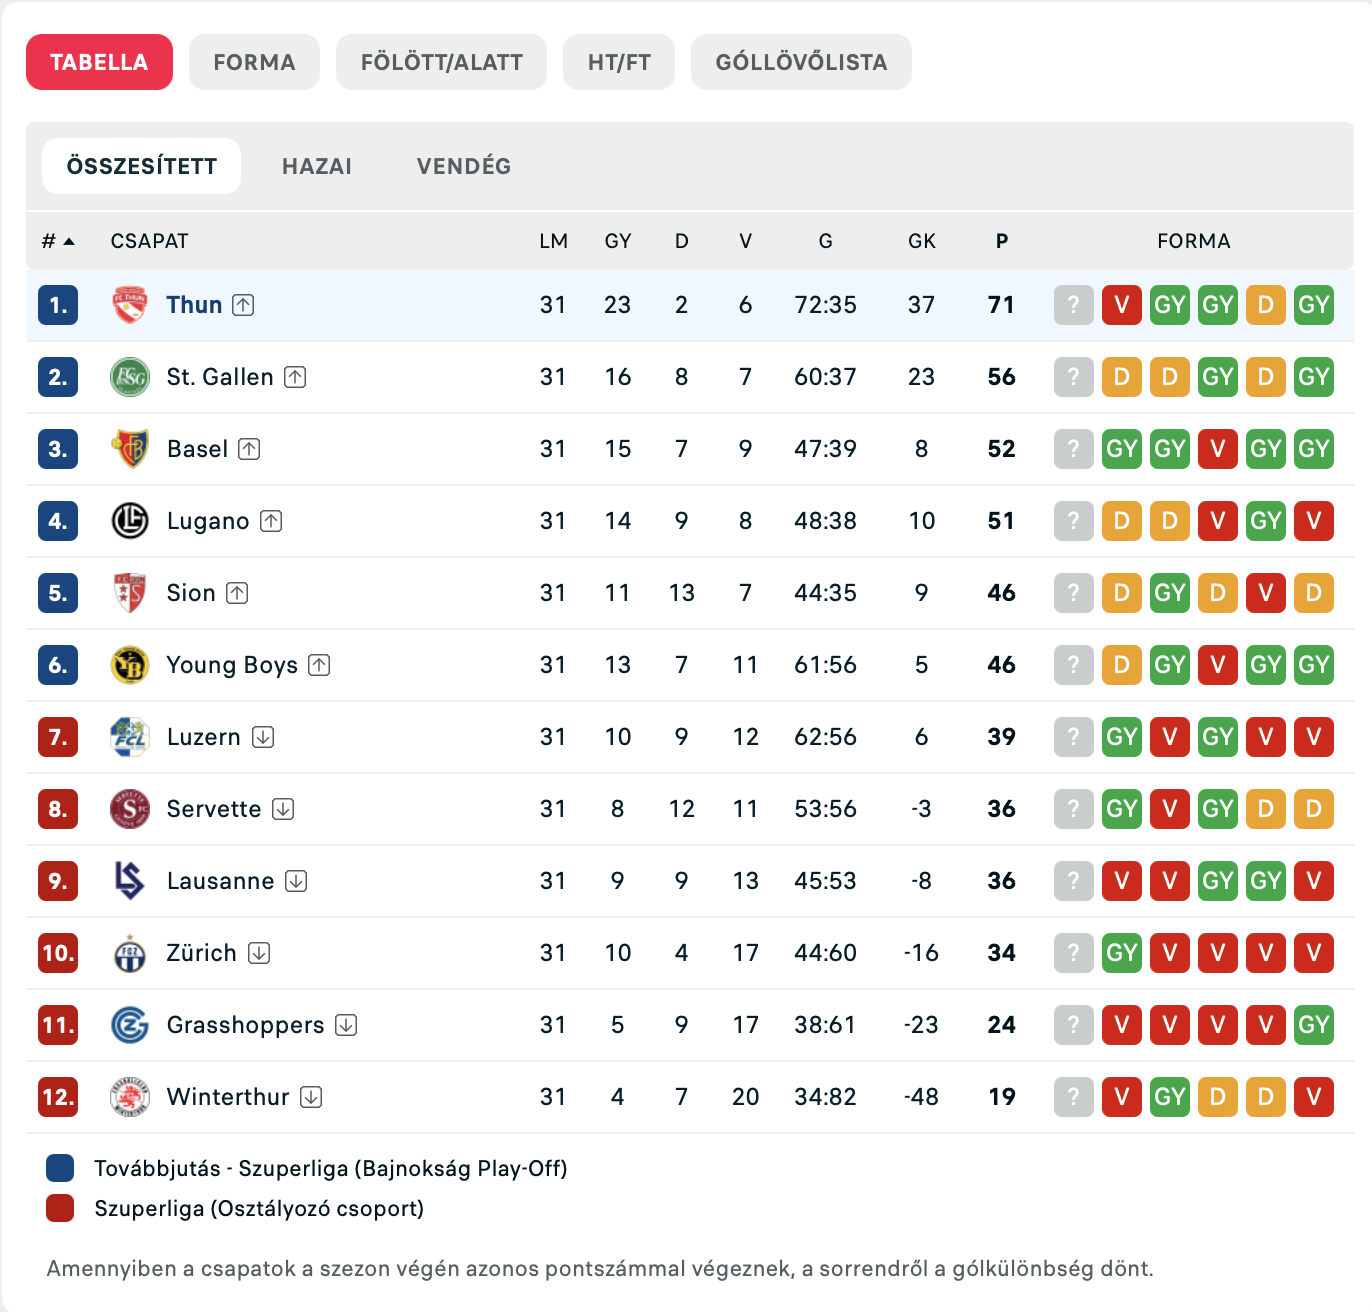Open the GÓLLÖVŐLISTA tab
The height and width of the screenshot is (1312, 1372).
(x=801, y=62)
